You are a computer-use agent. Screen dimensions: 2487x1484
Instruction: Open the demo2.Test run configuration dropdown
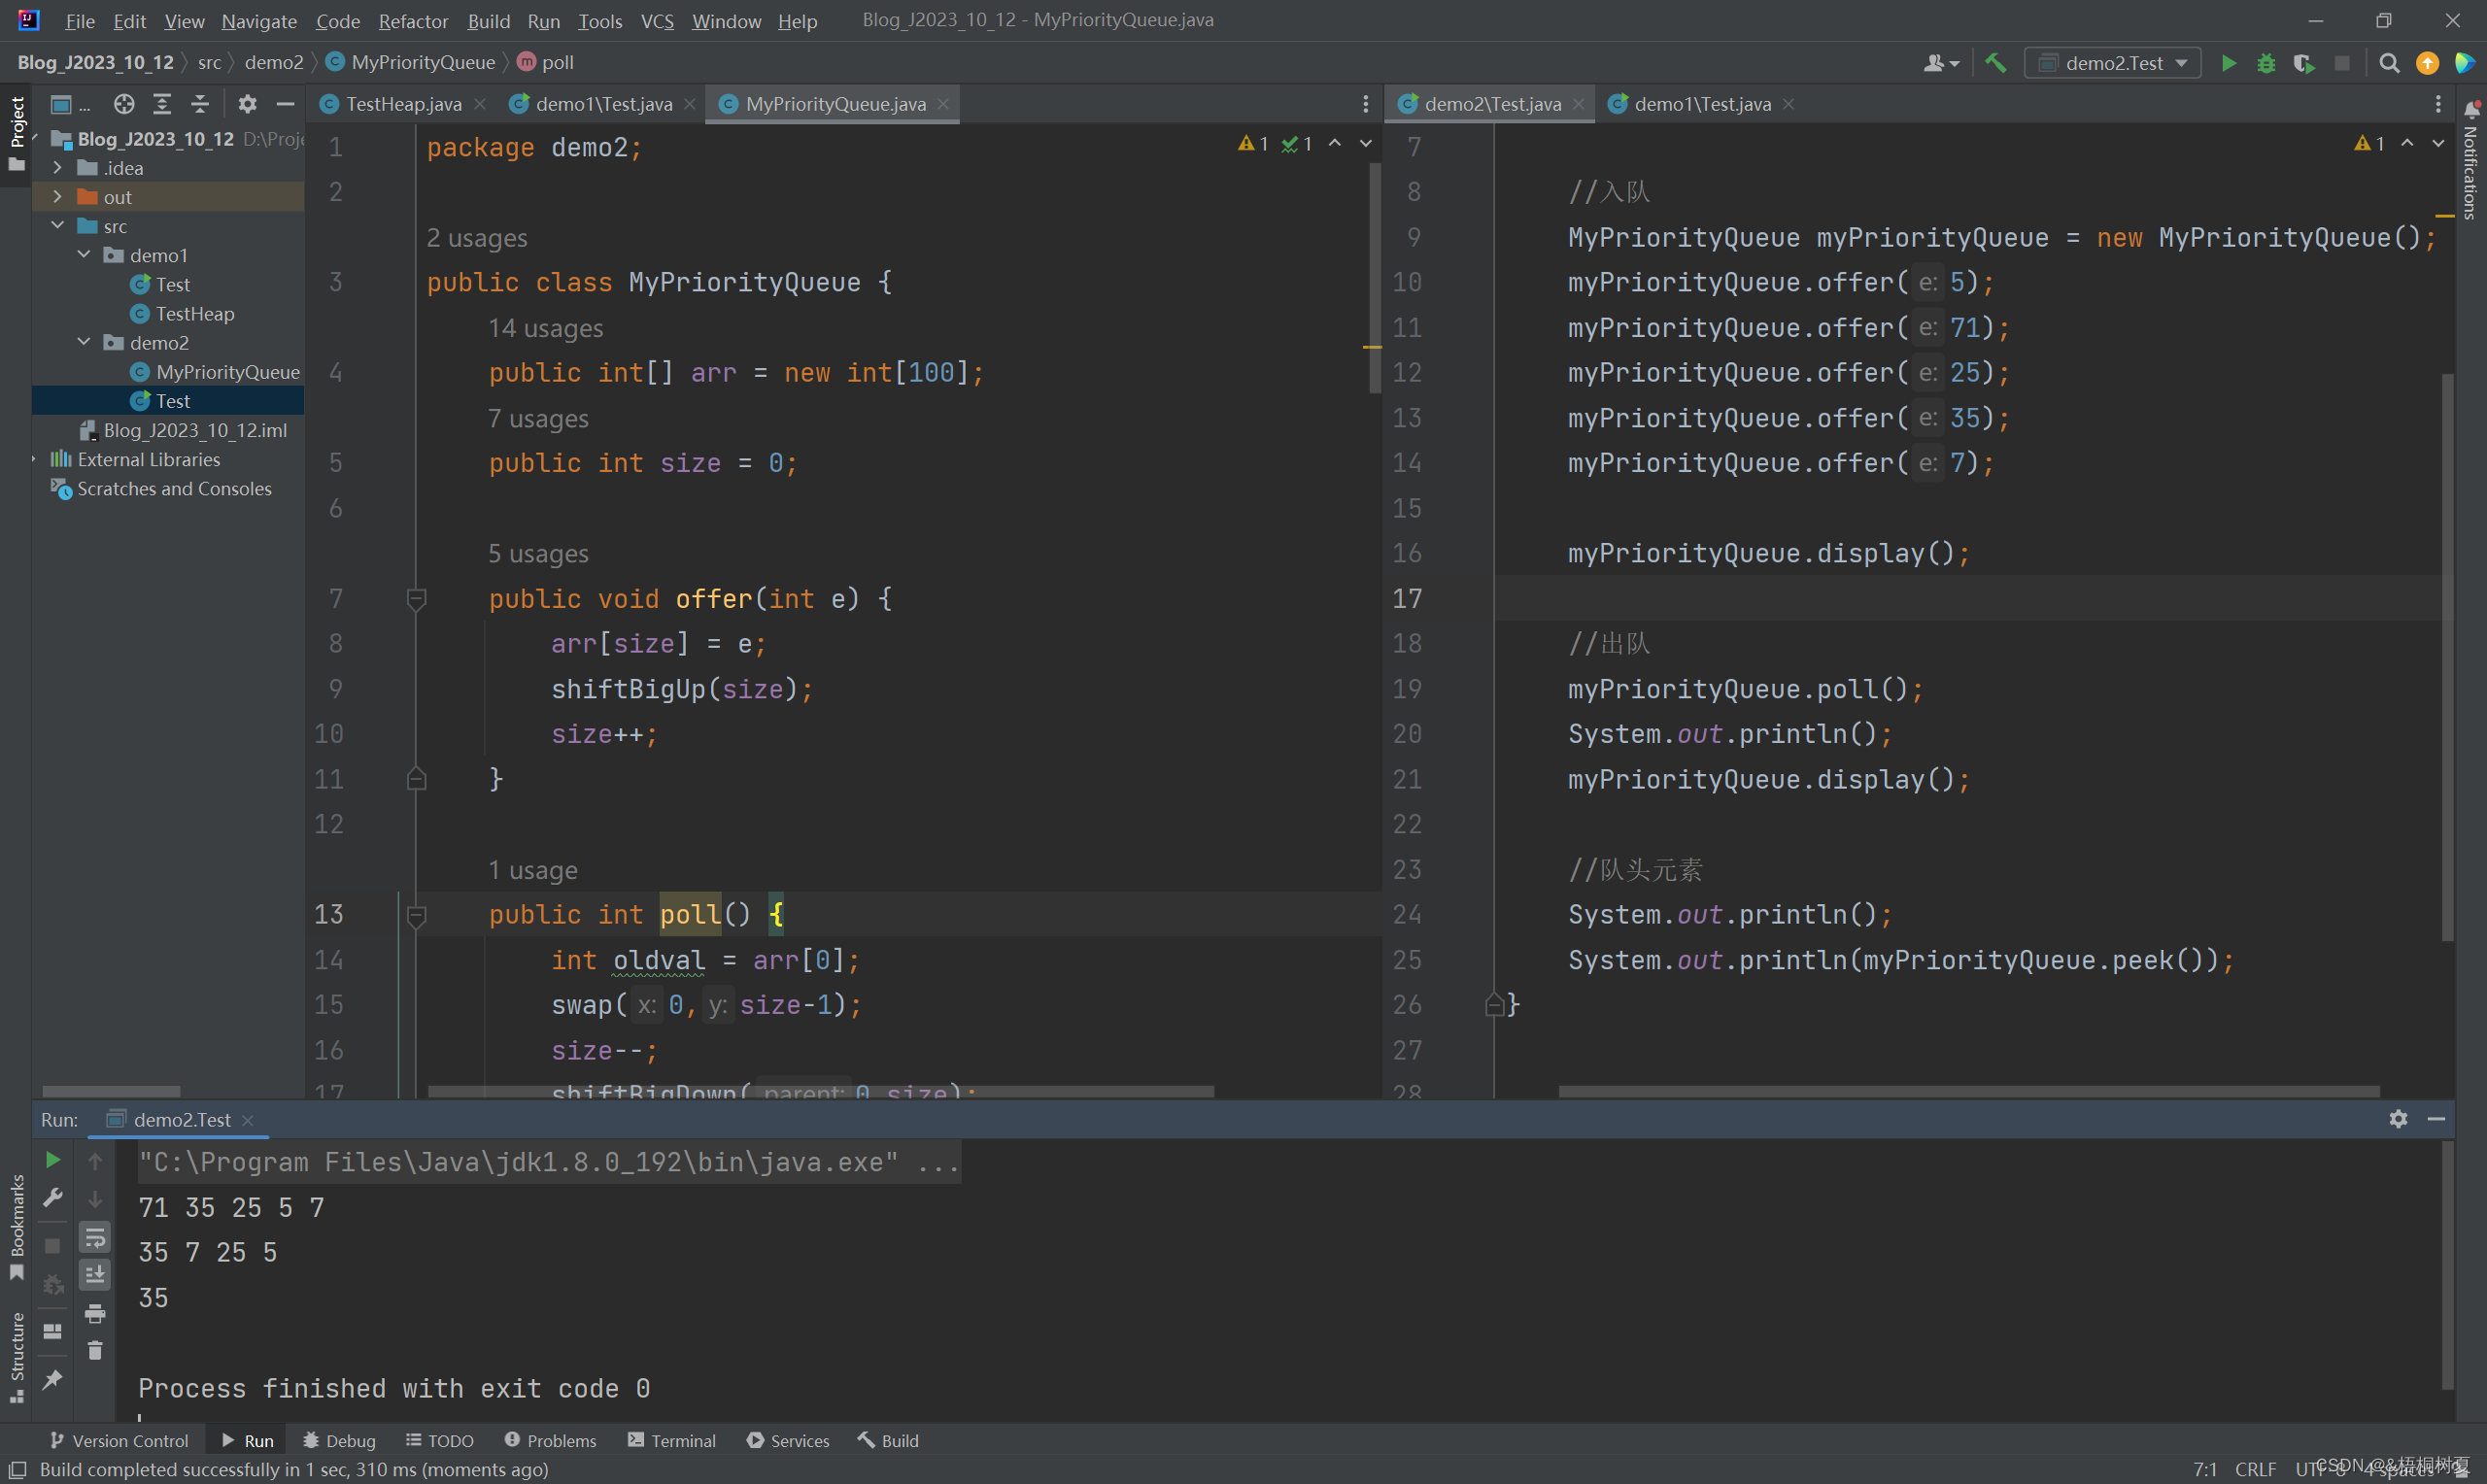coord(2113,63)
